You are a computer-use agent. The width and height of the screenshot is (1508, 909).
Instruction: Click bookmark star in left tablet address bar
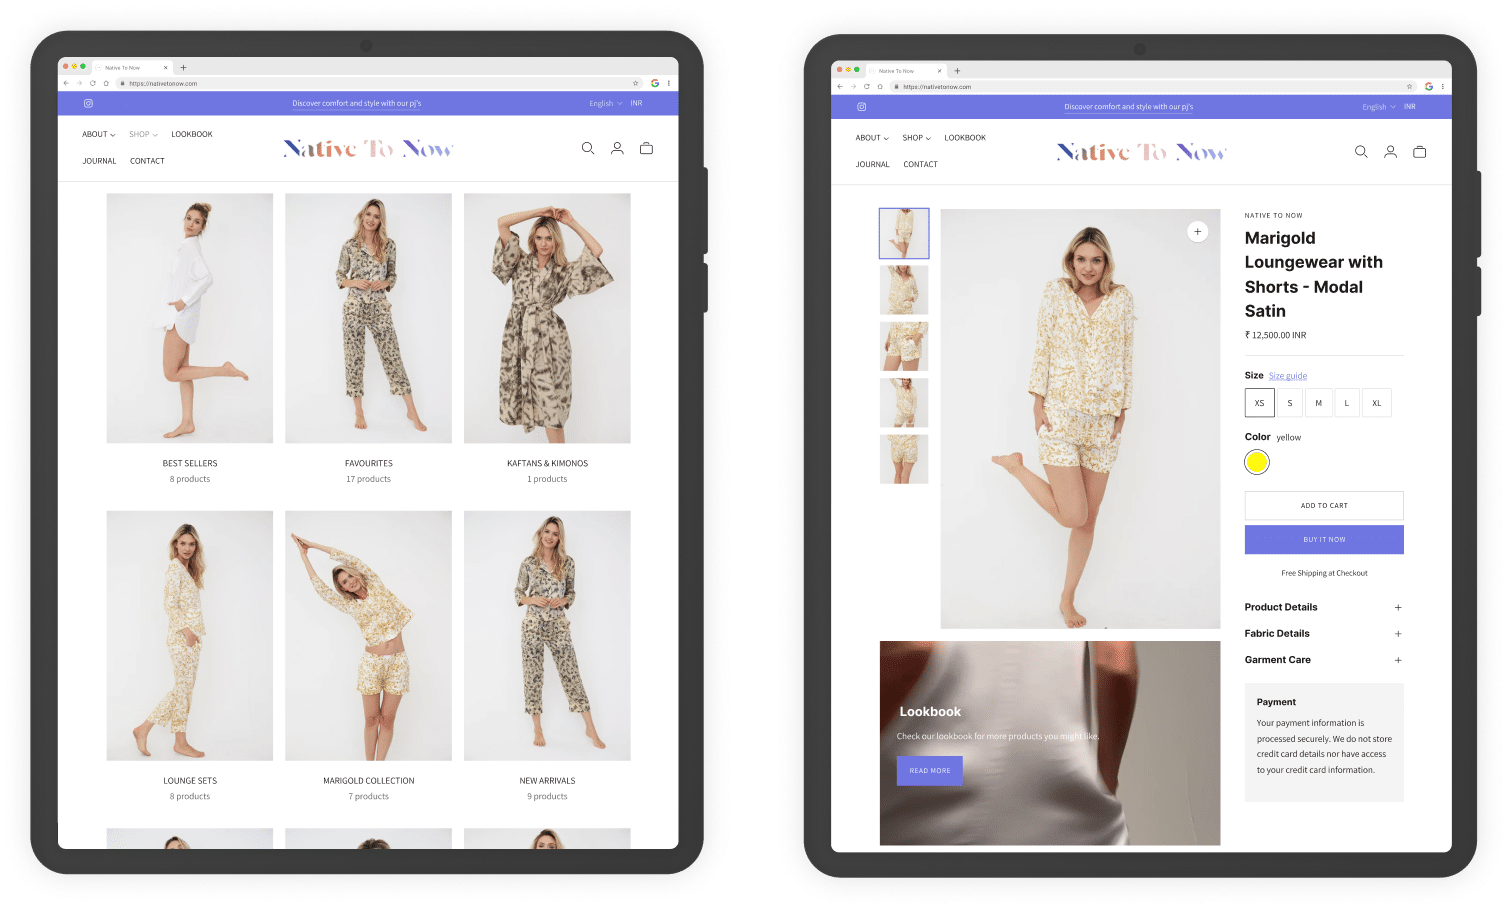635,83
